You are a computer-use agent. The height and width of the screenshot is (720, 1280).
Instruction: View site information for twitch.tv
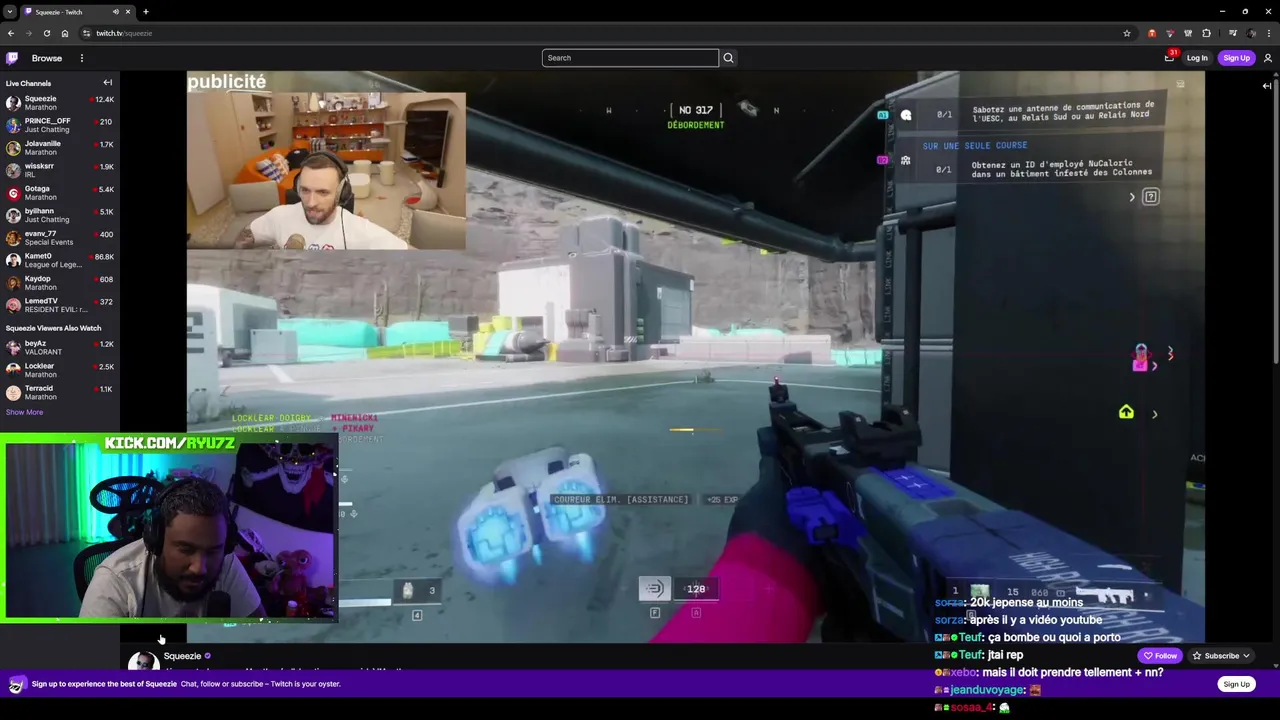point(87,33)
